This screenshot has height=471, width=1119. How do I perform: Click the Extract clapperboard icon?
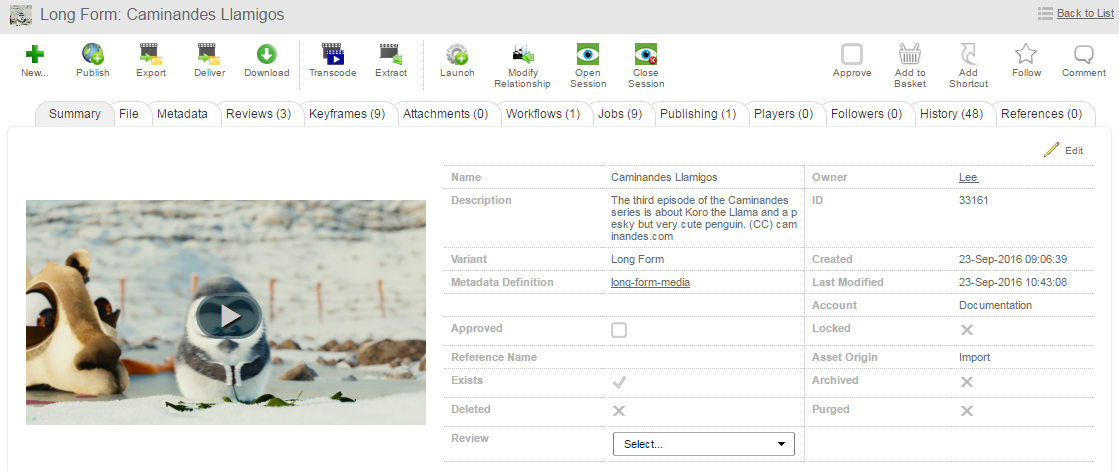[390, 54]
